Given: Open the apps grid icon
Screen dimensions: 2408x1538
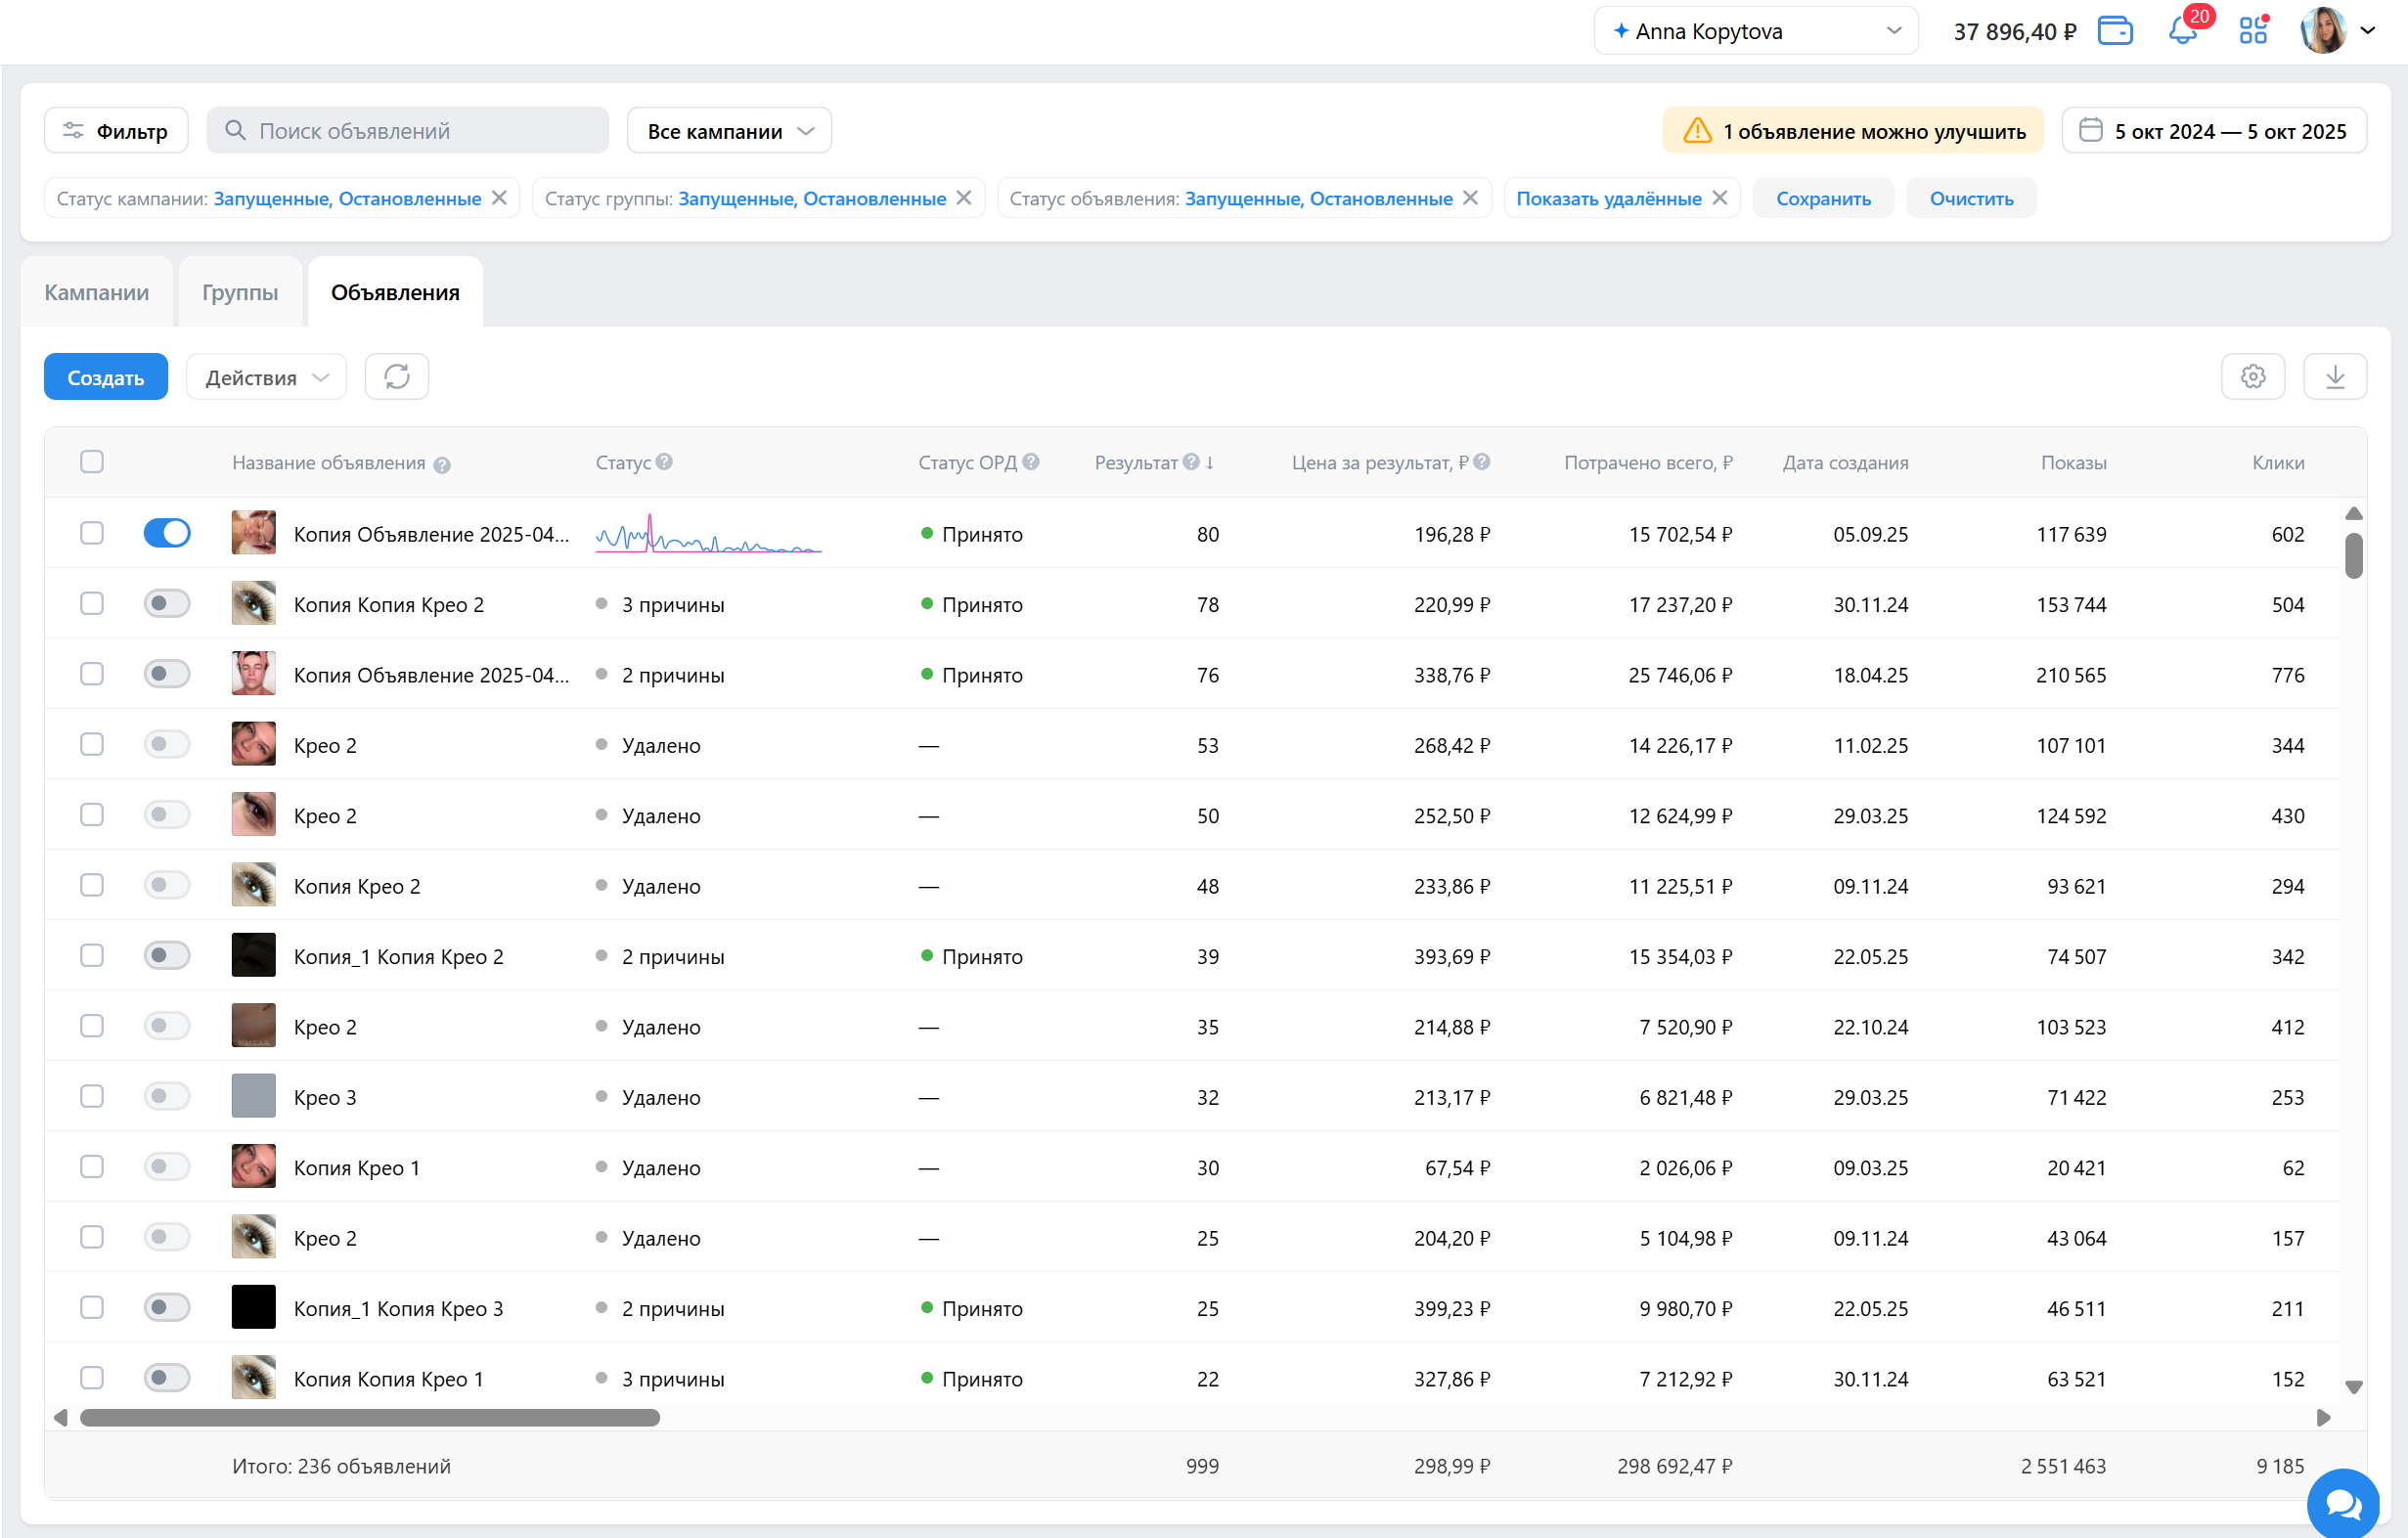Looking at the screenshot, I should 2253,31.
